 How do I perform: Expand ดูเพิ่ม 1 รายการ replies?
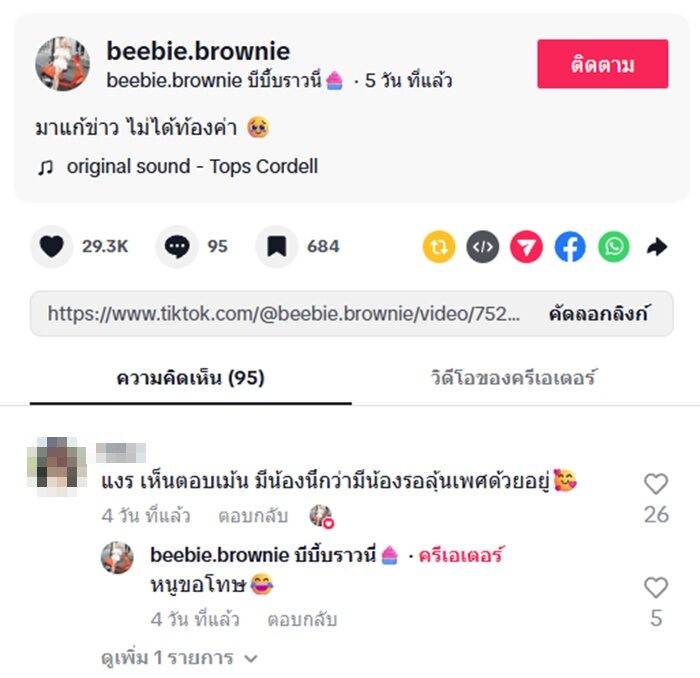coord(179,658)
